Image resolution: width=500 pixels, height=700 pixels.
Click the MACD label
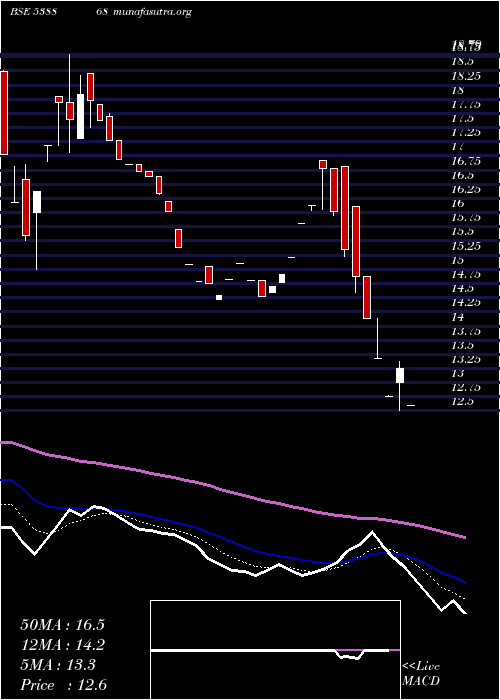(421, 681)
